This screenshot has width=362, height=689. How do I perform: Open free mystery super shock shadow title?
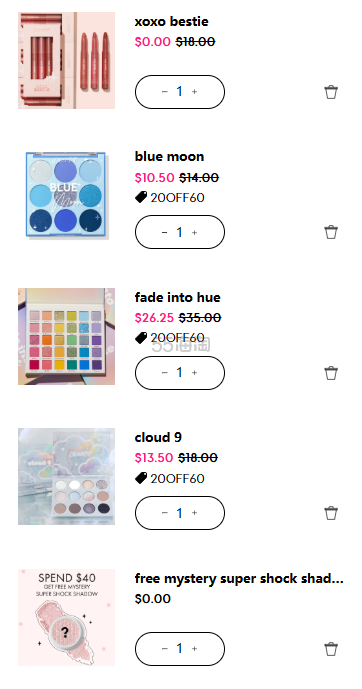click(239, 578)
